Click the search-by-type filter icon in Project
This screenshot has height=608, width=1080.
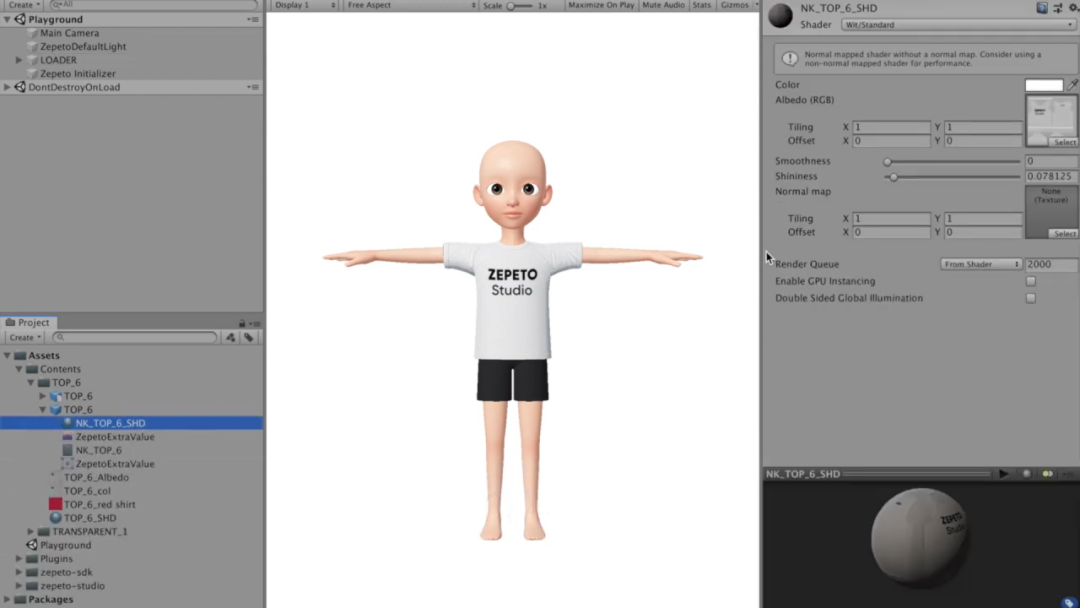pos(231,338)
